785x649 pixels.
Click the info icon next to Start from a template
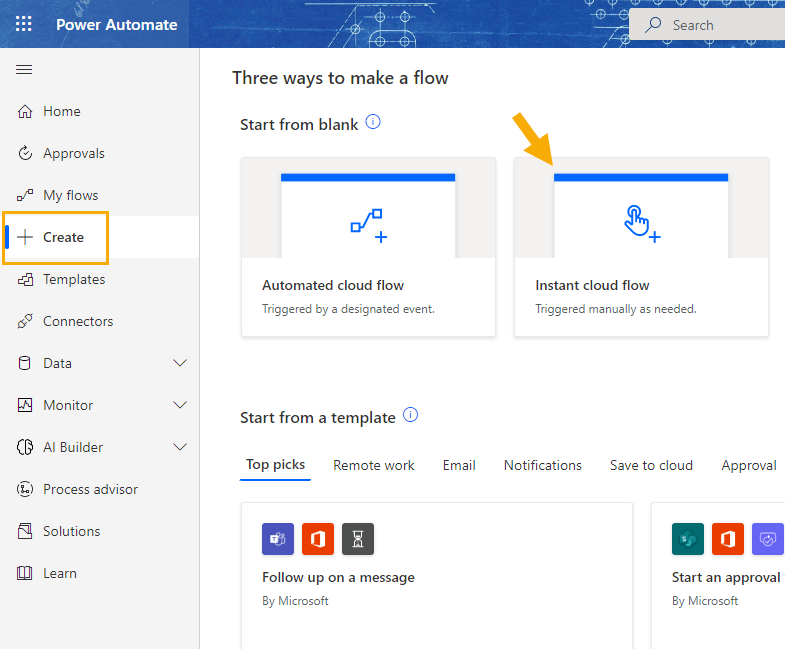tap(411, 415)
